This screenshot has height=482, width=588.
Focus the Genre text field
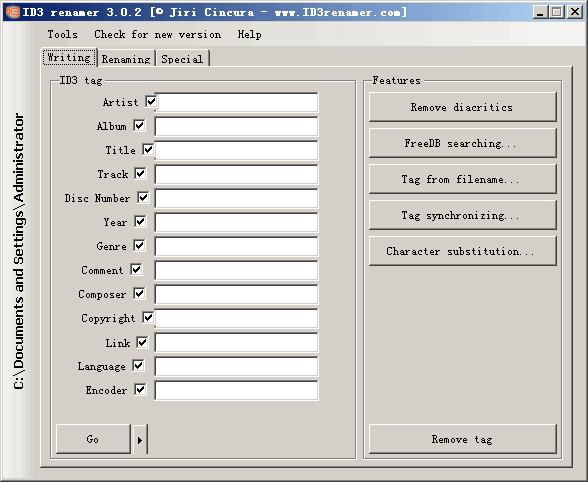pos(236,246)
